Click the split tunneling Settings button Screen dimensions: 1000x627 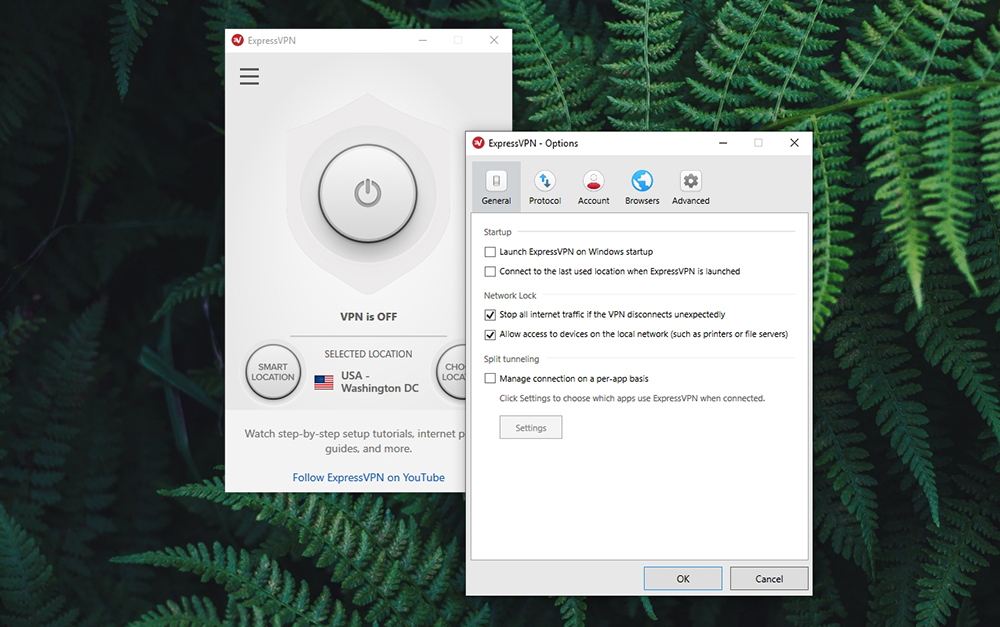click(531, 427)
